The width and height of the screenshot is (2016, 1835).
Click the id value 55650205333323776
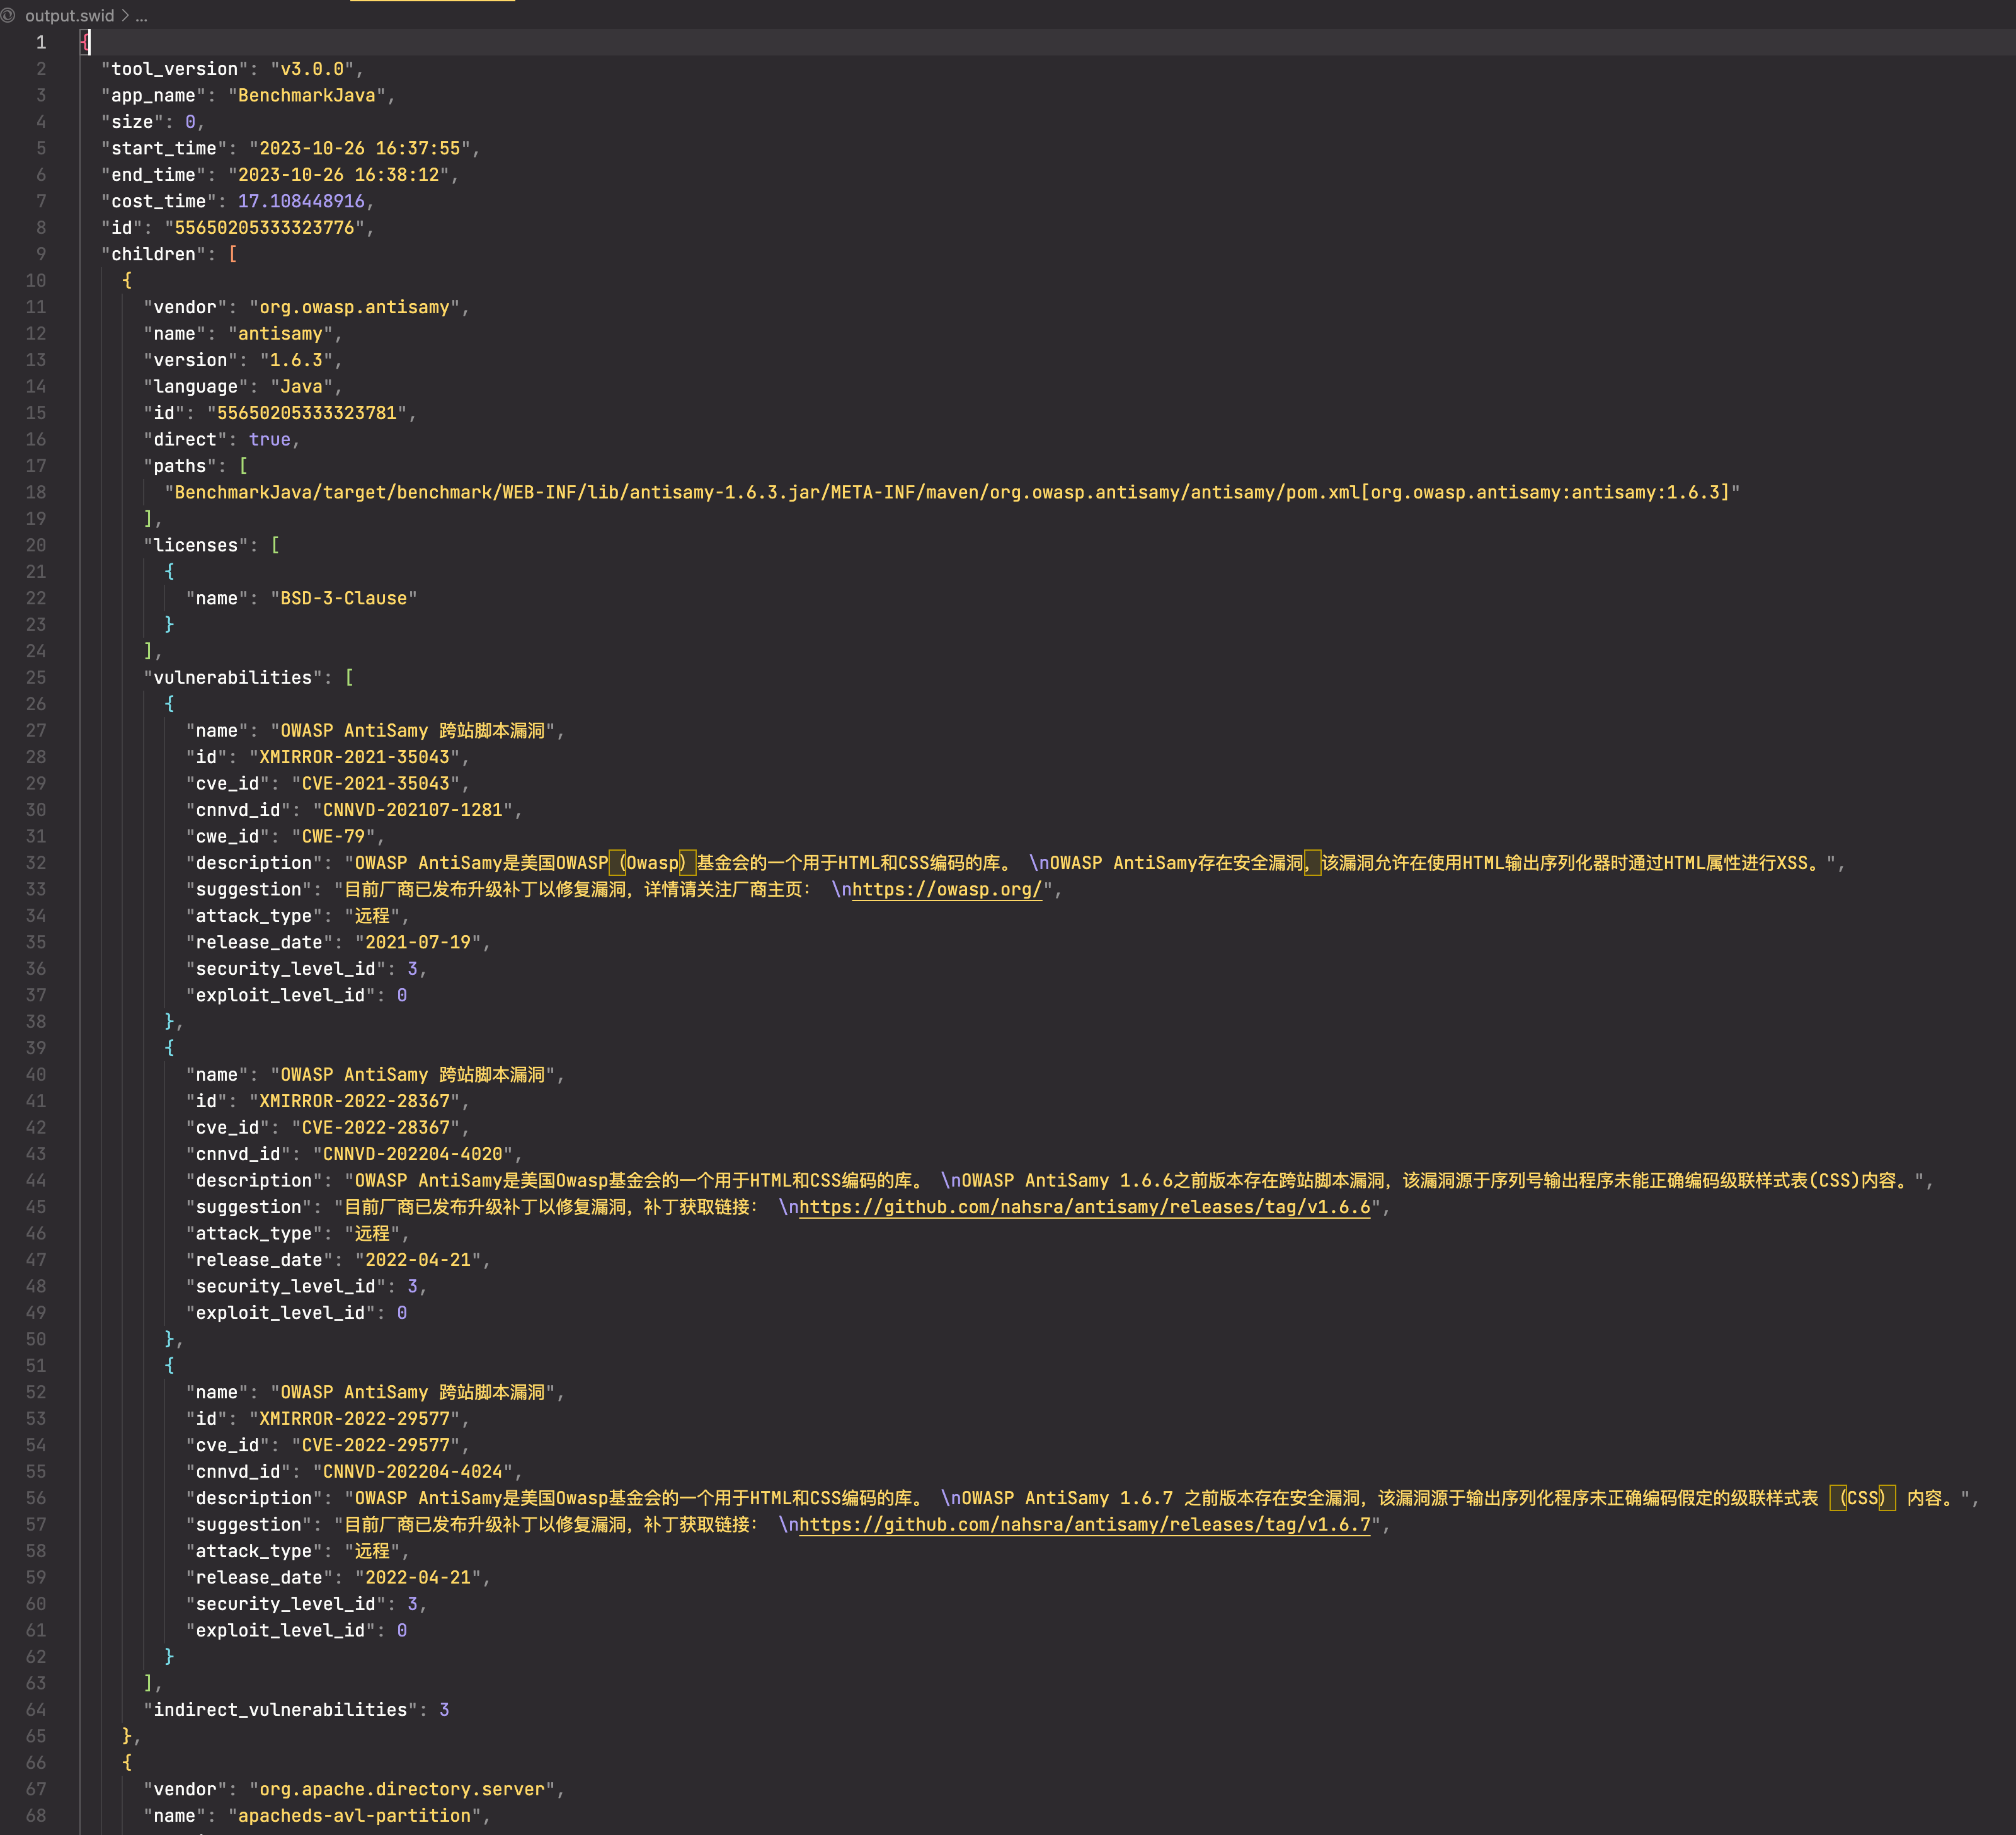click(x=264, y=227)
